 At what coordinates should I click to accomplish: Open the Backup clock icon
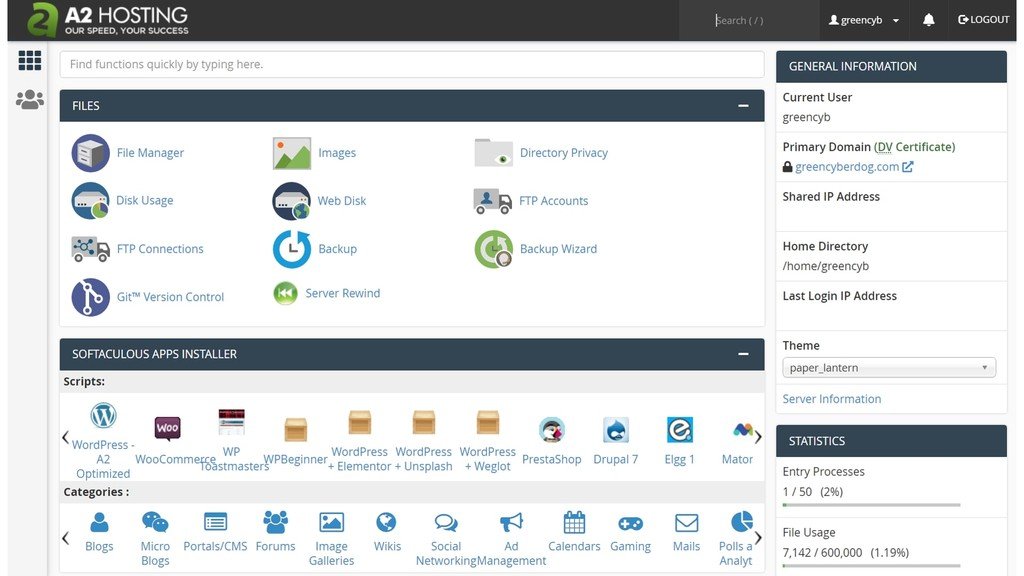click(291, 249)
